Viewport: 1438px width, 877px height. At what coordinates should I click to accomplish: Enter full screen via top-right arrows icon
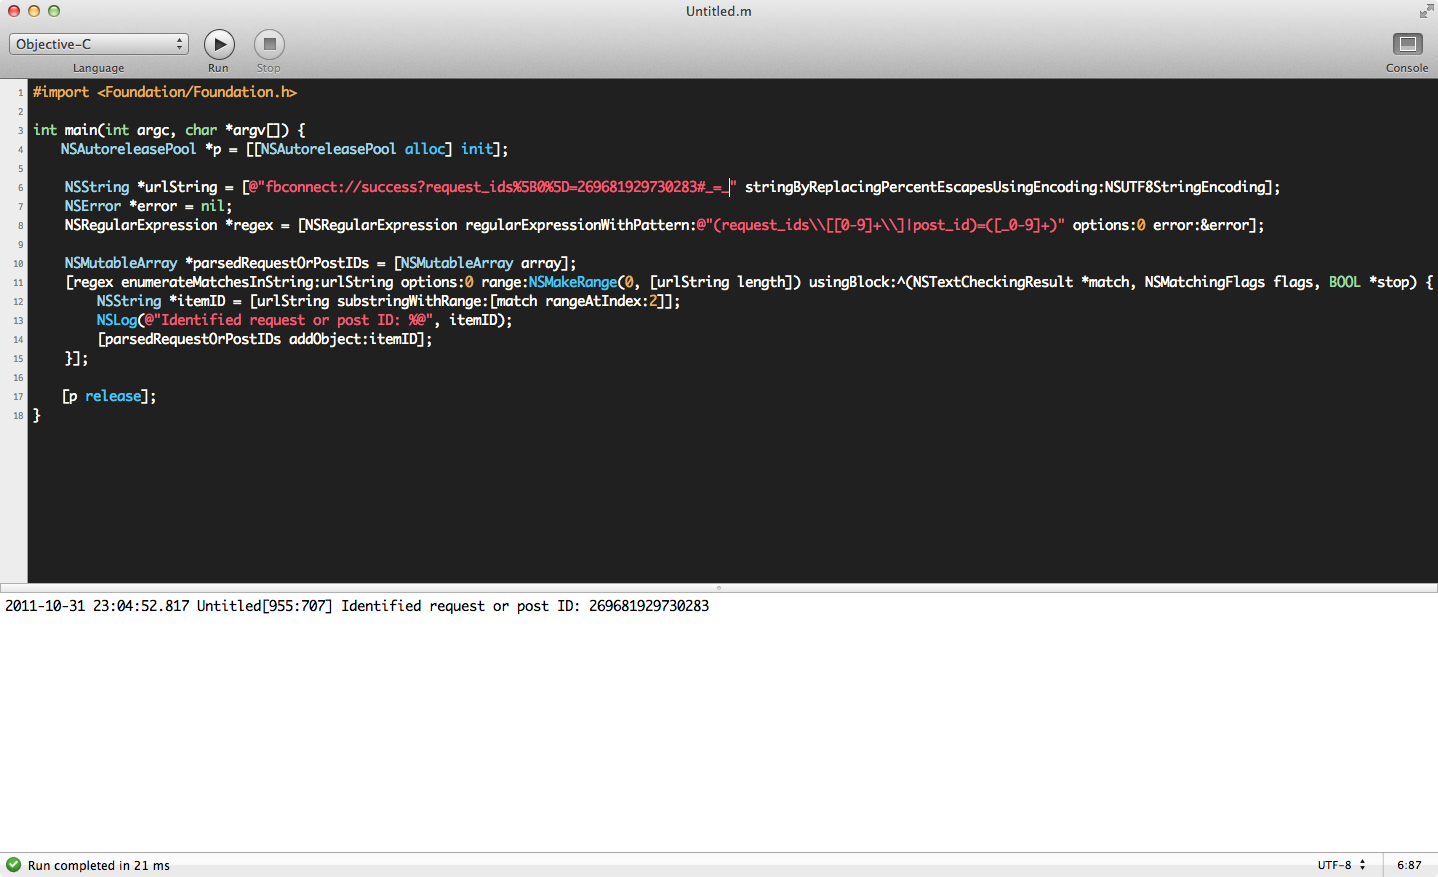(1426, 11)
